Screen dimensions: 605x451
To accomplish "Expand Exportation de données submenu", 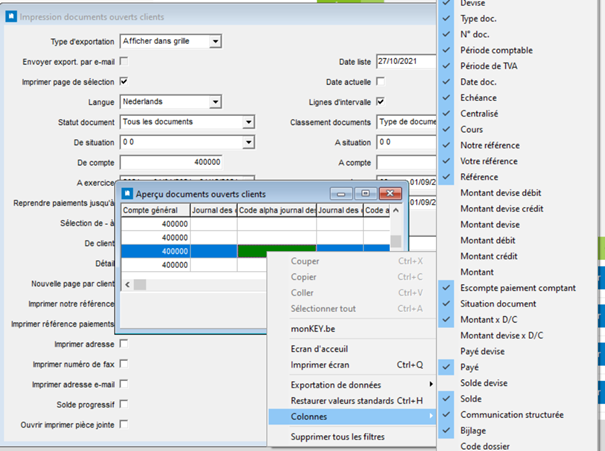I will (x=352, y=385).
